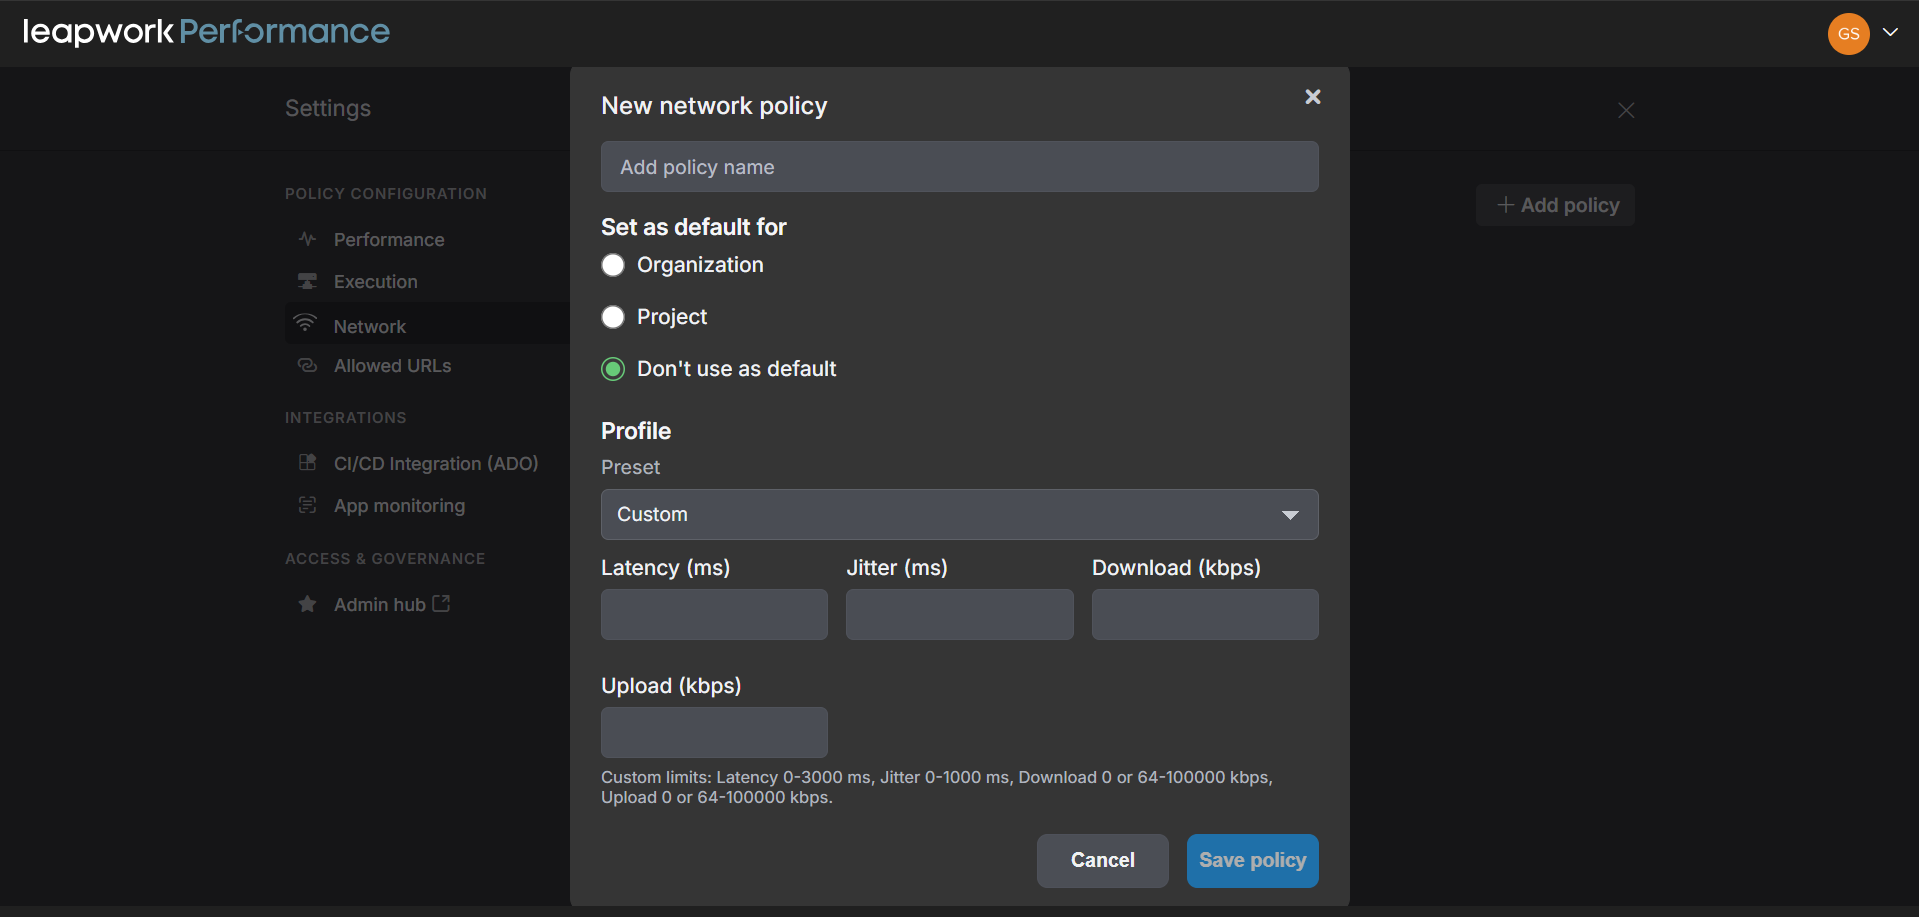The image size is (1919, 917).
Task: Click the Custom limits help text
Action: point(937,787)
